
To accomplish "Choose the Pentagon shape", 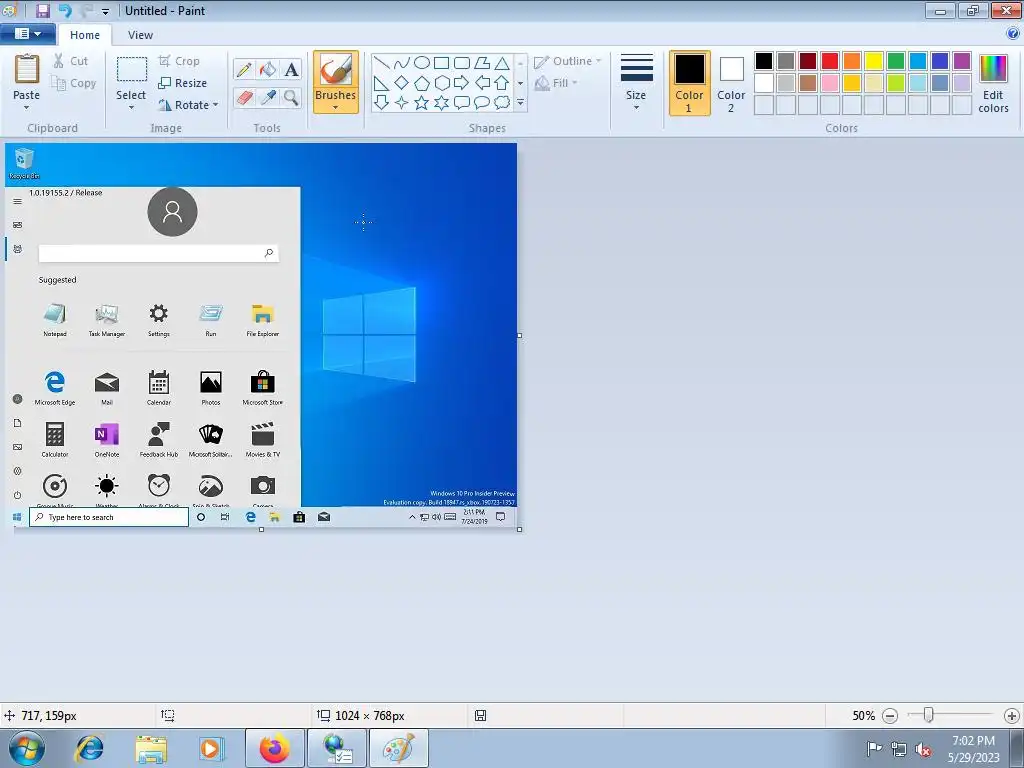I will [x=422, y=83].
